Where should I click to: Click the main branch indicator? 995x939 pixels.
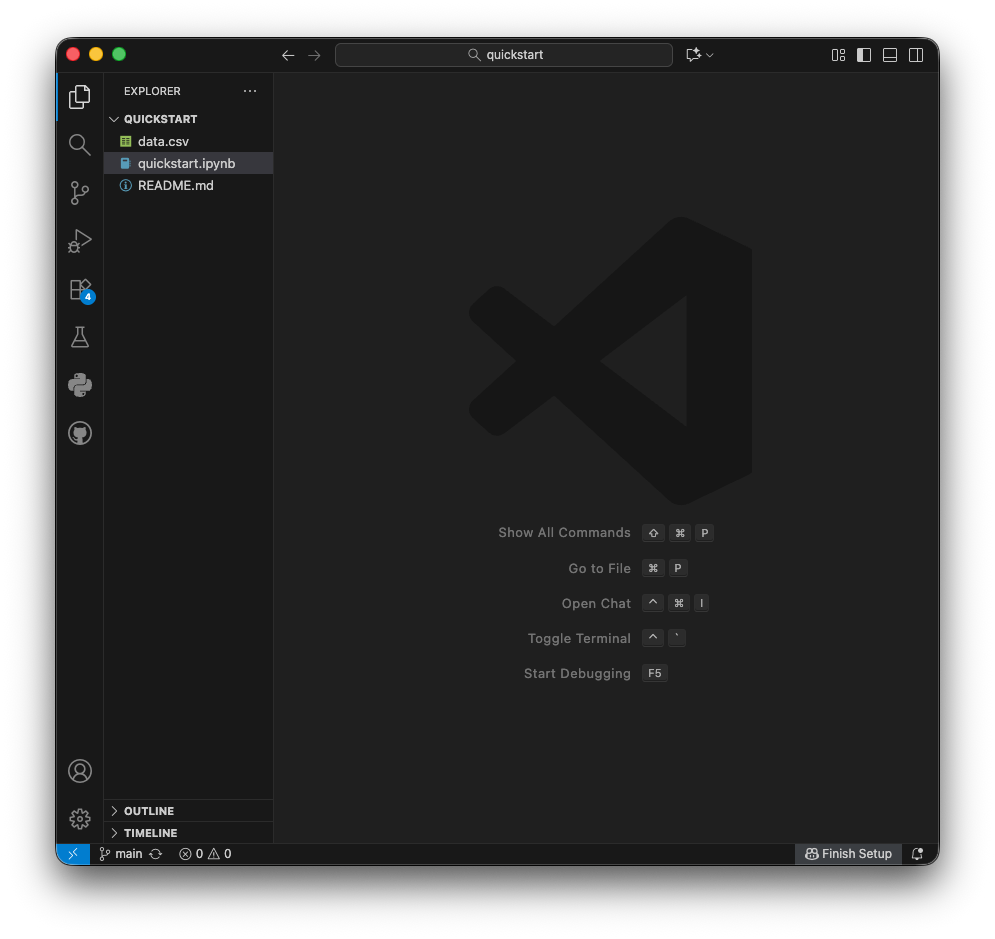pos(120,853)
